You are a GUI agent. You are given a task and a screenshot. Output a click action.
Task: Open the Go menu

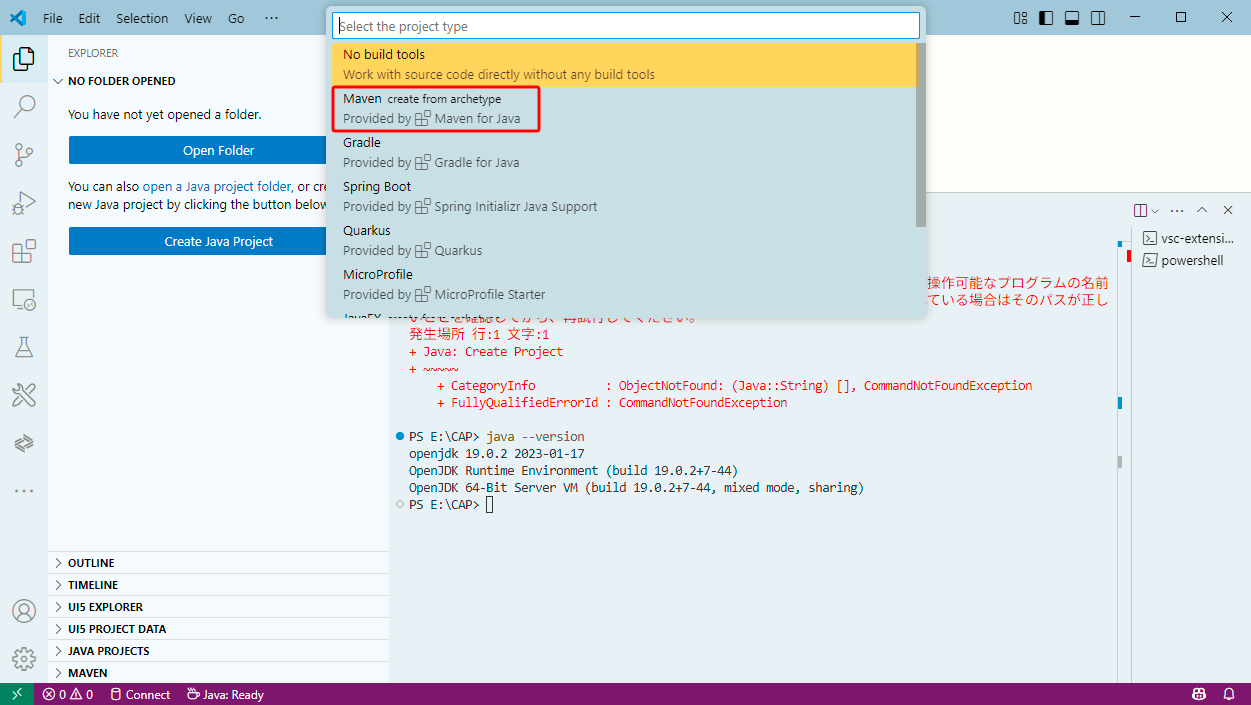coord(236,18)
